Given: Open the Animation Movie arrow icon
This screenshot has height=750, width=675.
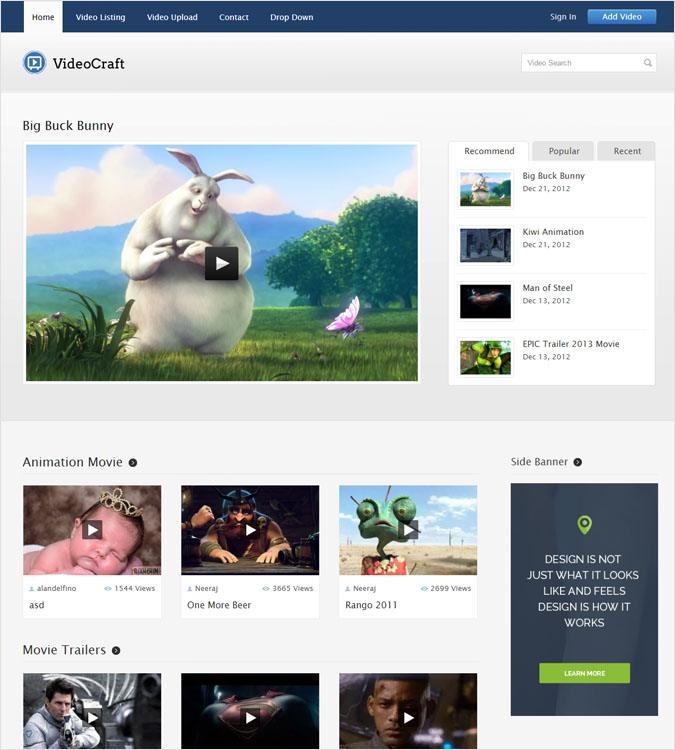Looking at the screenshot, I should (133, 463).
